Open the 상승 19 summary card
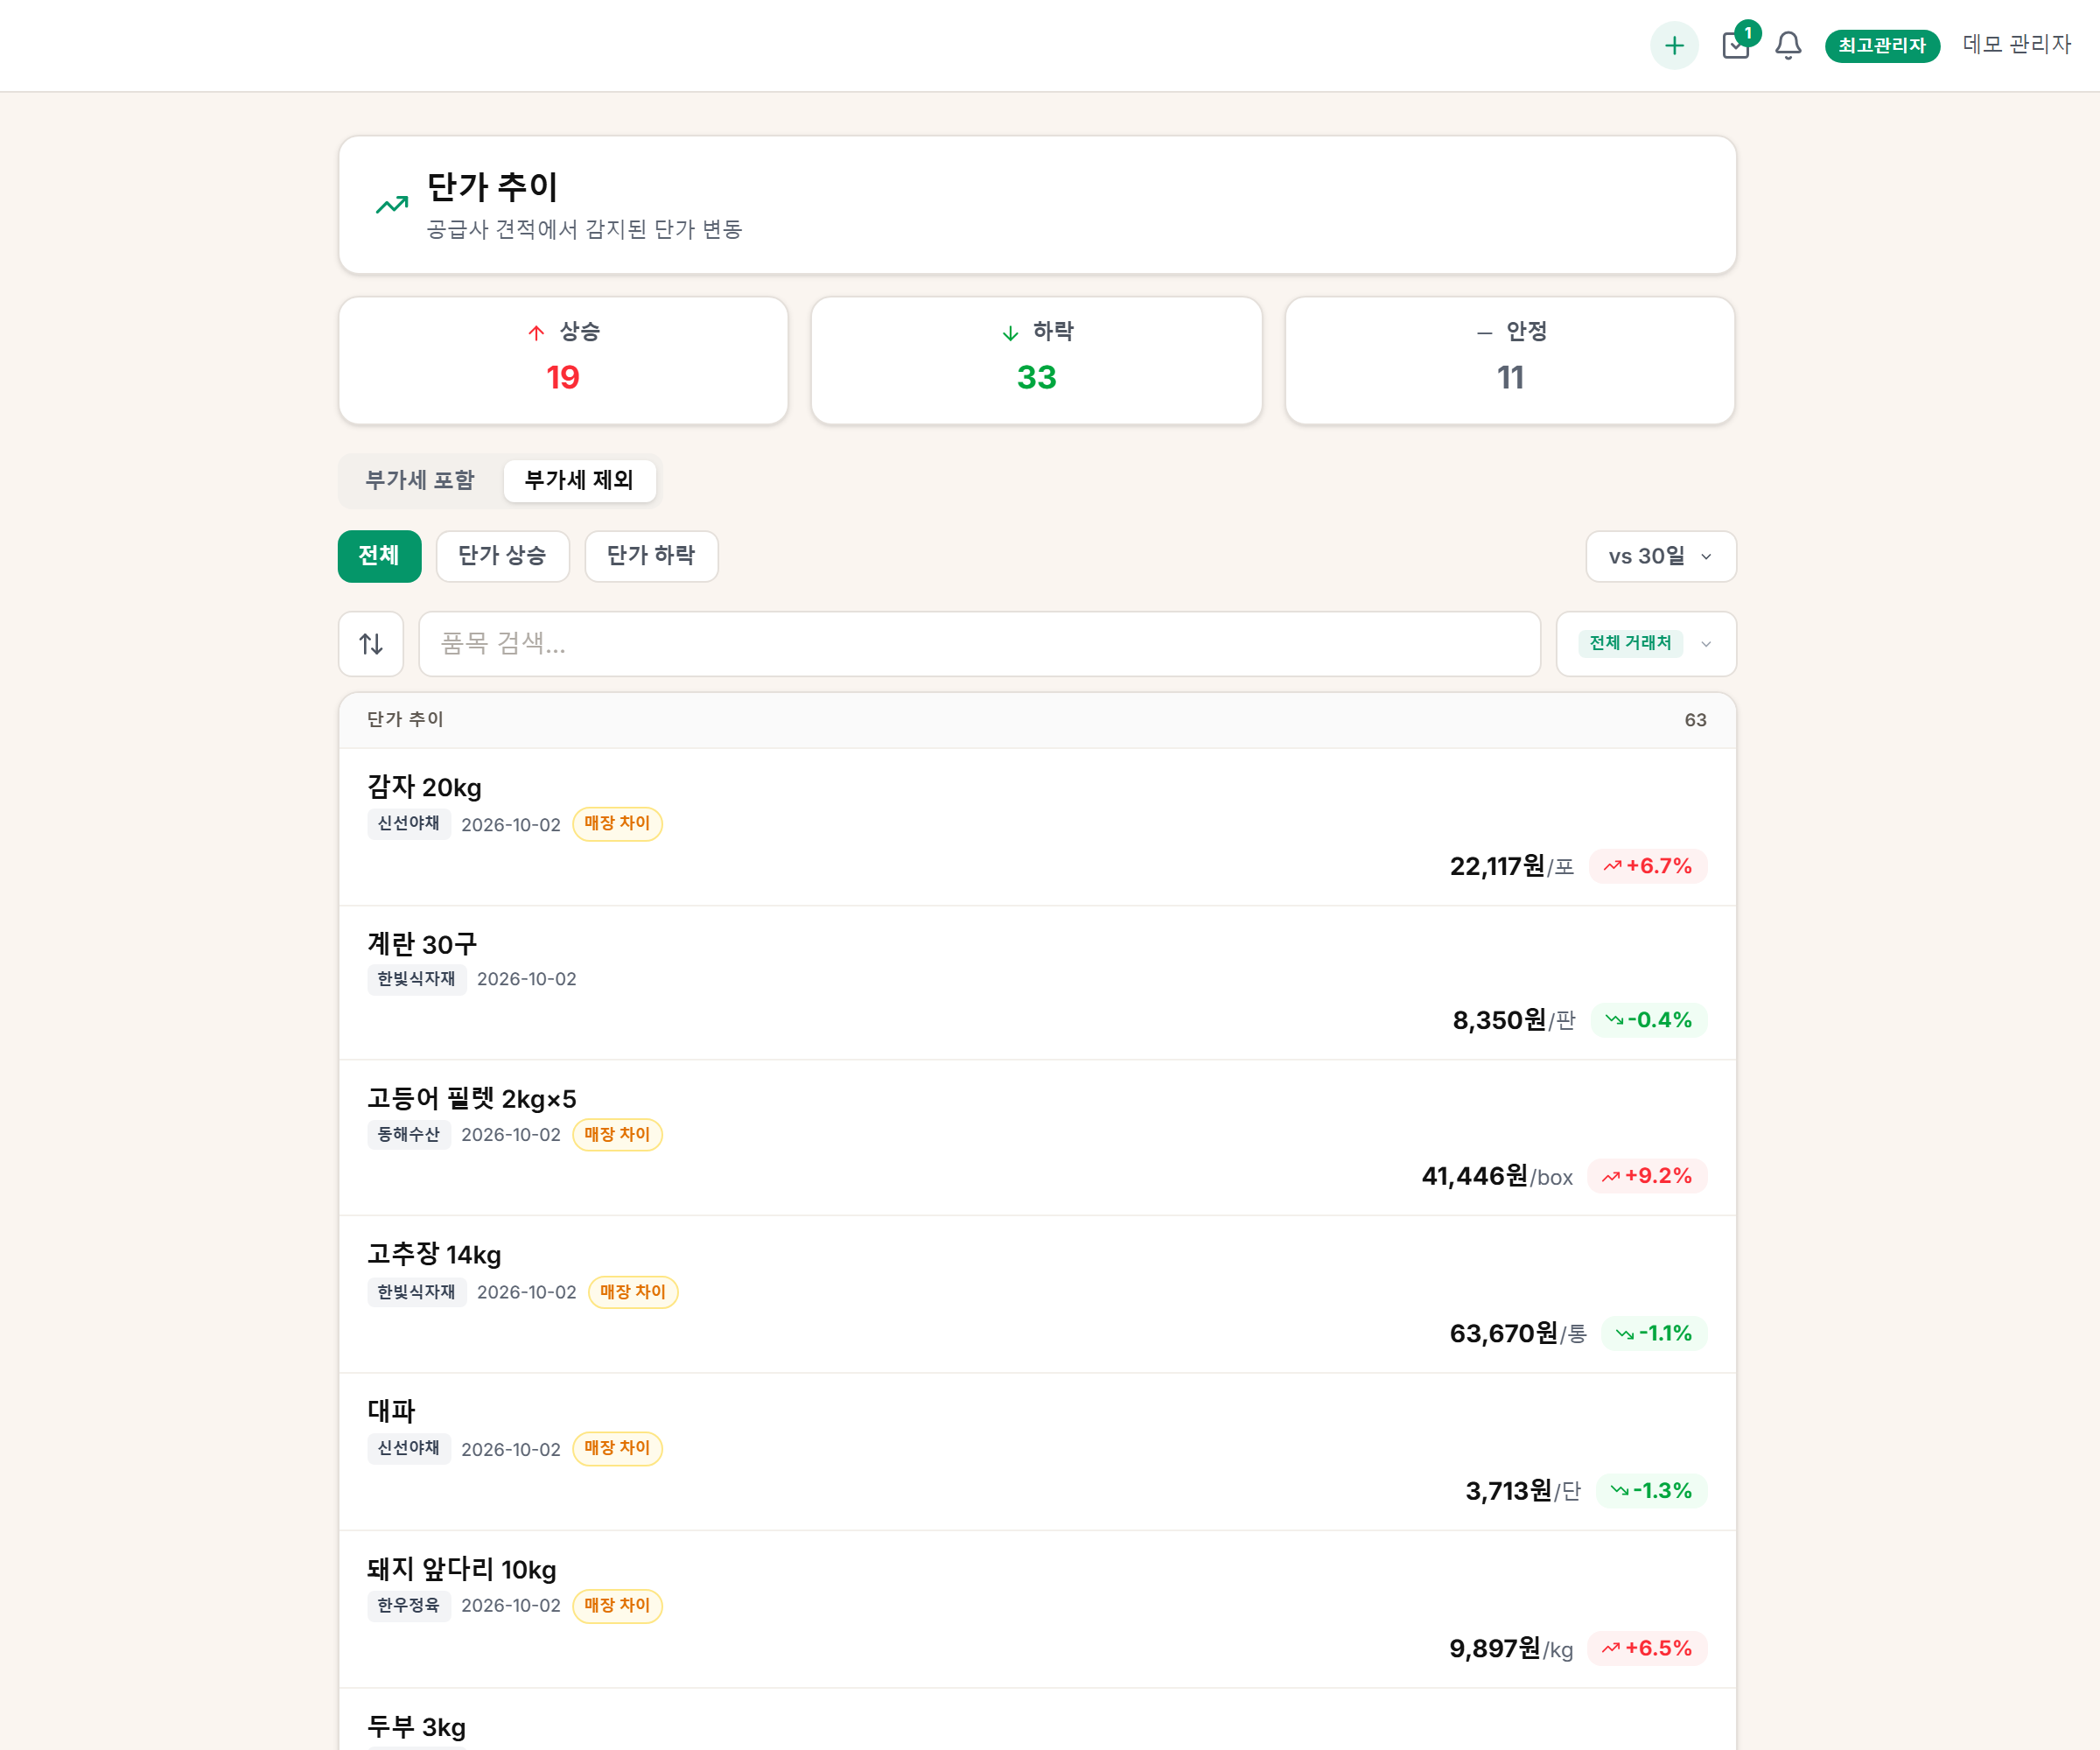Screen dimensions: 2100x1750 point(563,360)
